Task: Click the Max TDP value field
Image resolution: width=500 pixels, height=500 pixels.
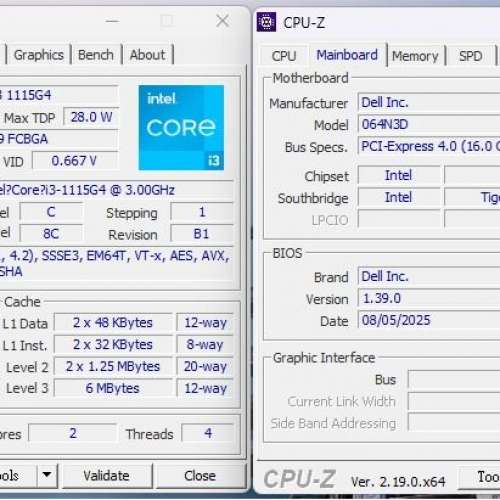Action: (x=91, y=117)
